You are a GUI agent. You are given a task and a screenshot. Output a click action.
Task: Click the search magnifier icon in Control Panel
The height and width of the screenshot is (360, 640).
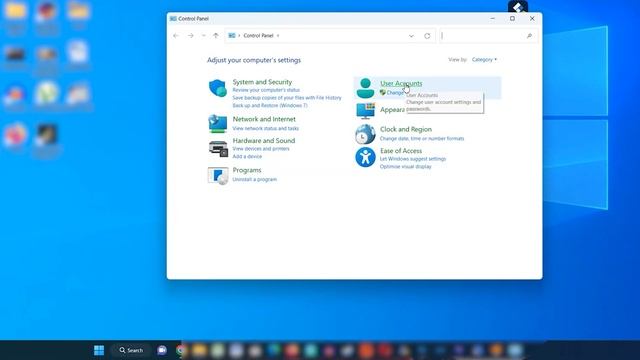(529, 36)
